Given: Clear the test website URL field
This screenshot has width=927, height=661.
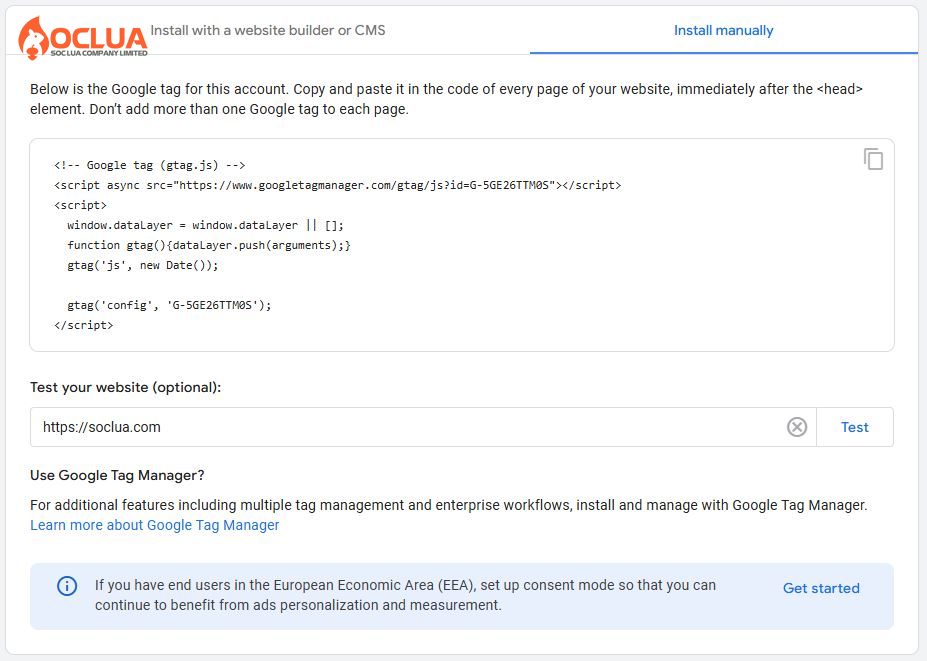Looking at the screenshot, I should click(x=796, y=427).
